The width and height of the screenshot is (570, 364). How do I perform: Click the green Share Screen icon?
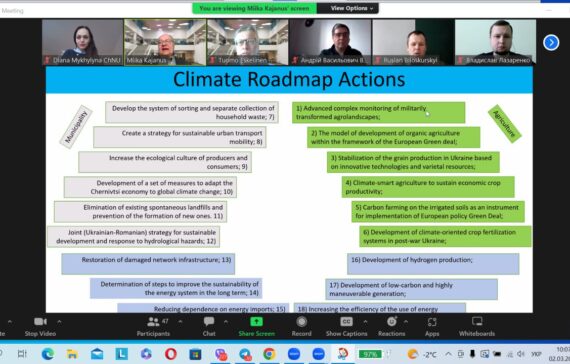click(x=256, y=321)
